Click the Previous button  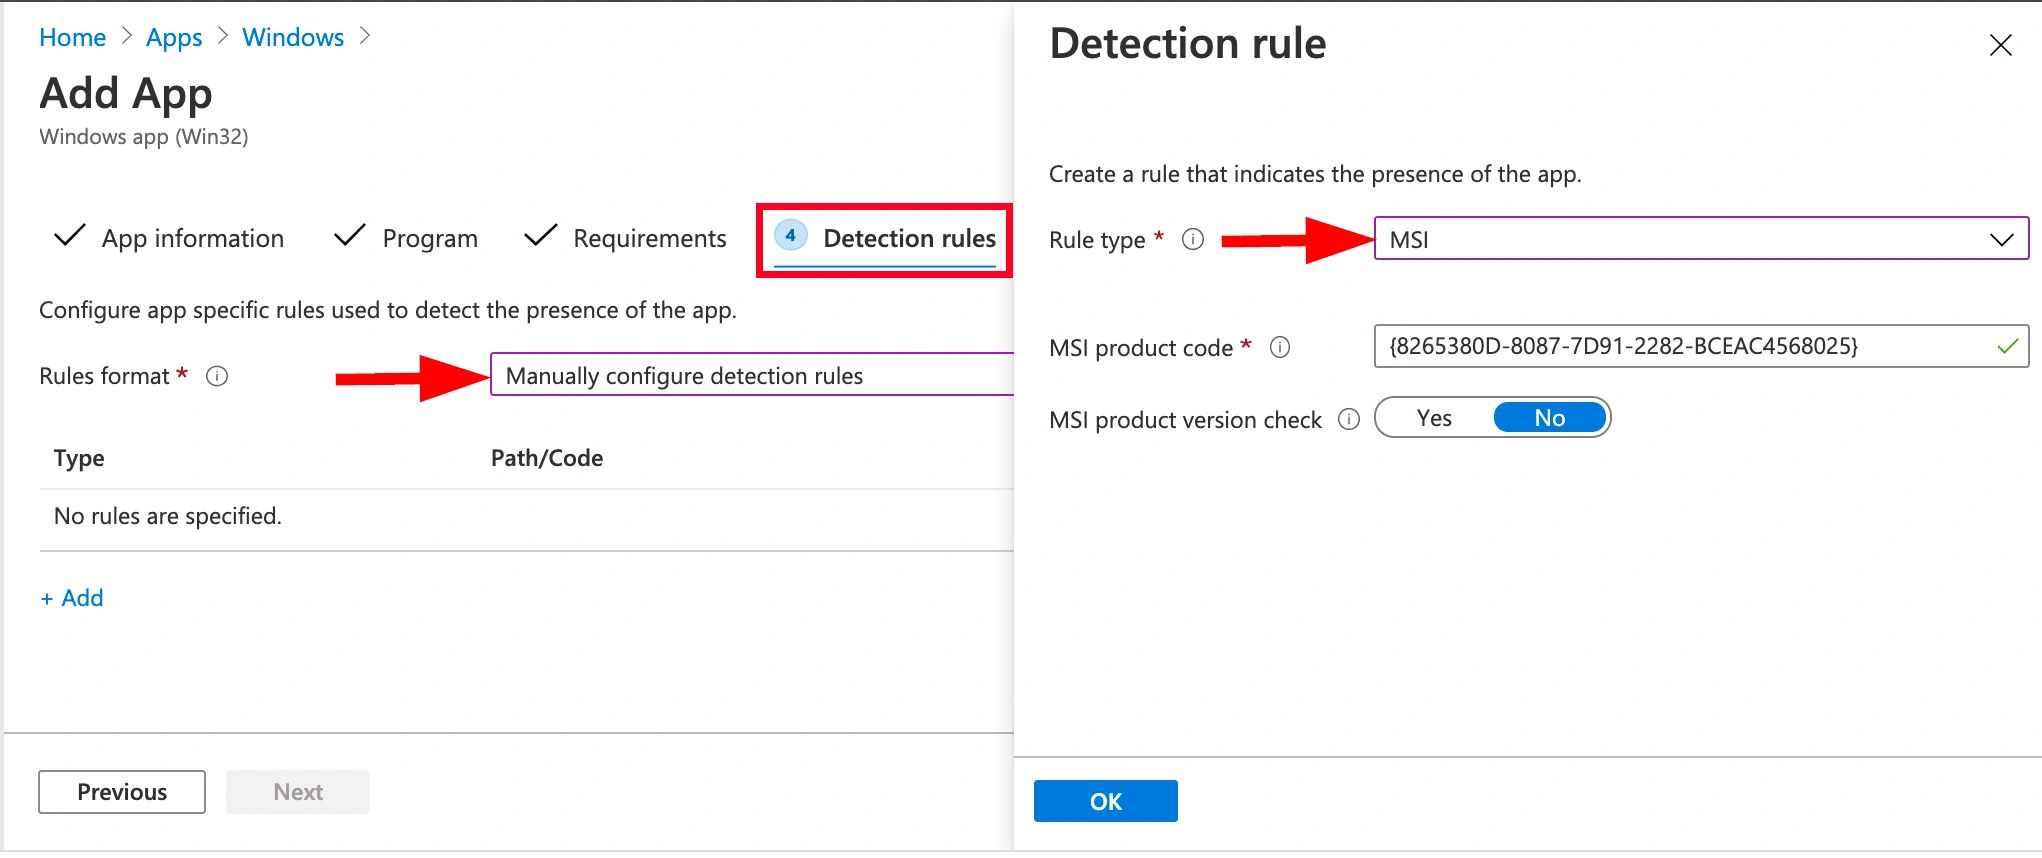(122, 792)
